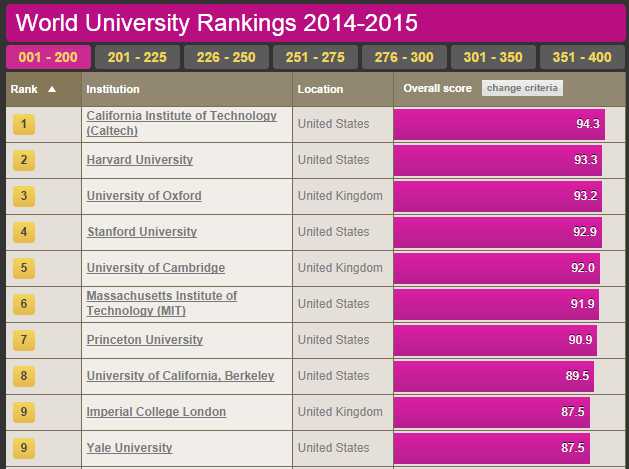
Task: Open the Imperial College London link
Action: [156, 412]
